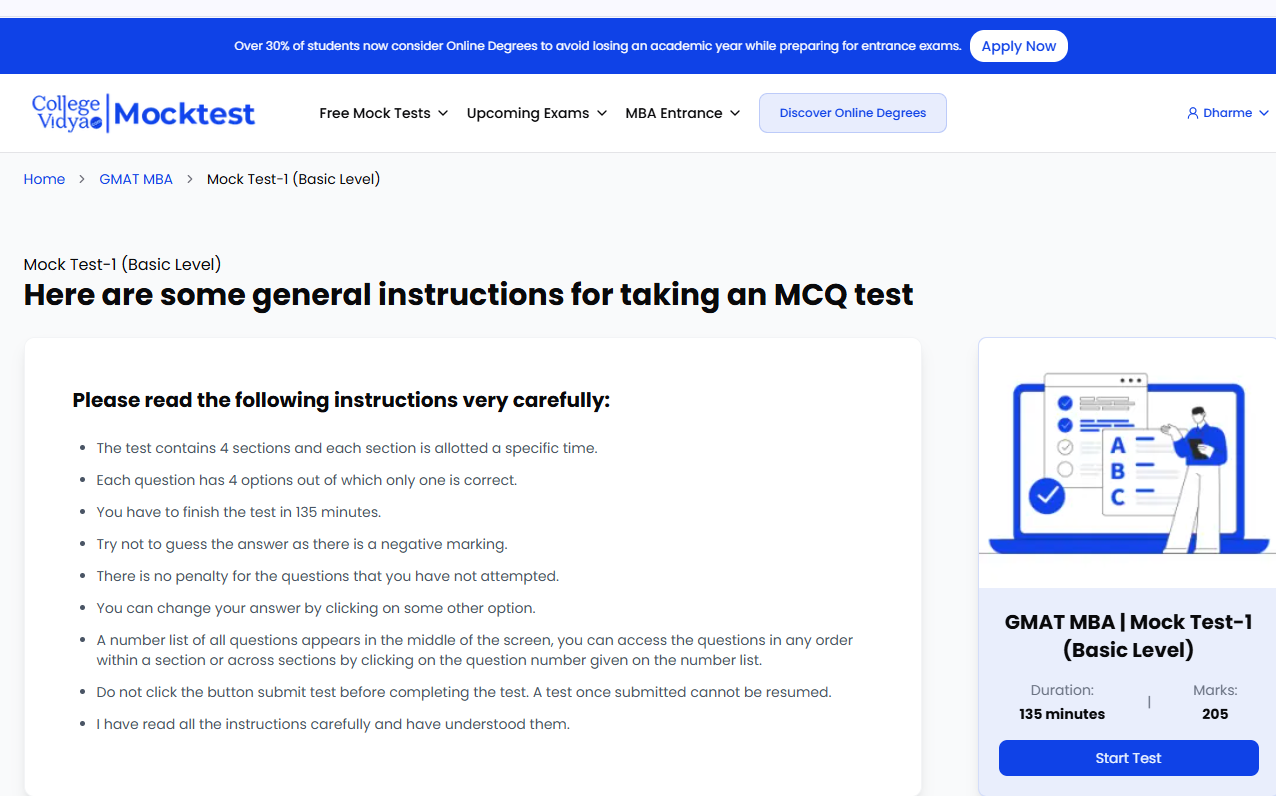The width and height of the screenshot is (1276, 796).
Task: Open the GMAT MBA breadcrumb link
Action: [x=136, y=179]
